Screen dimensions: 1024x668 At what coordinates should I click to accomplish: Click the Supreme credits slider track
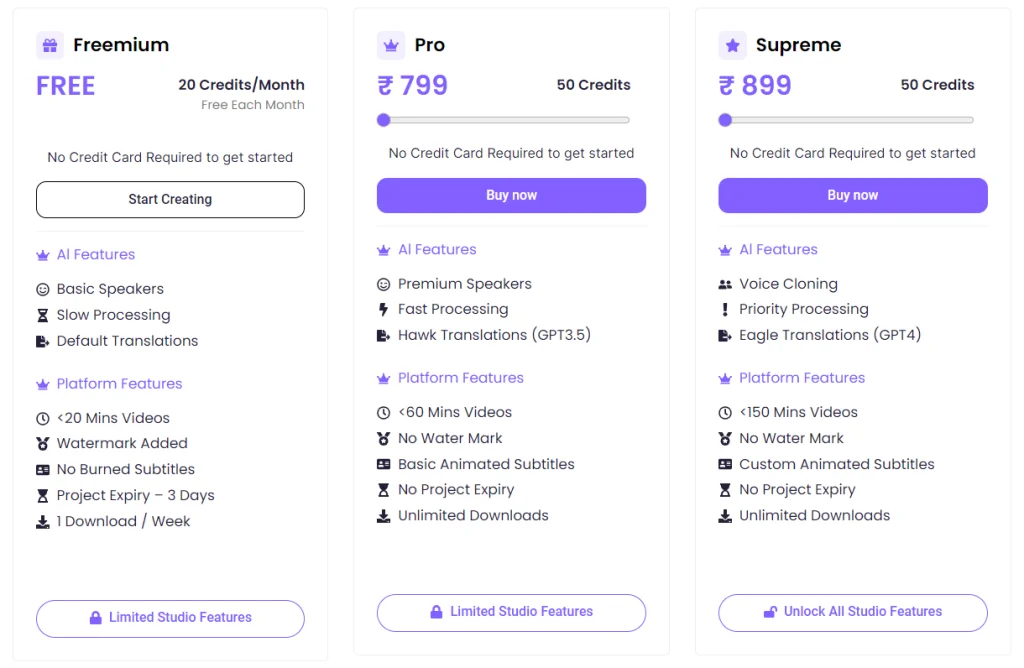tap(850, 120)
